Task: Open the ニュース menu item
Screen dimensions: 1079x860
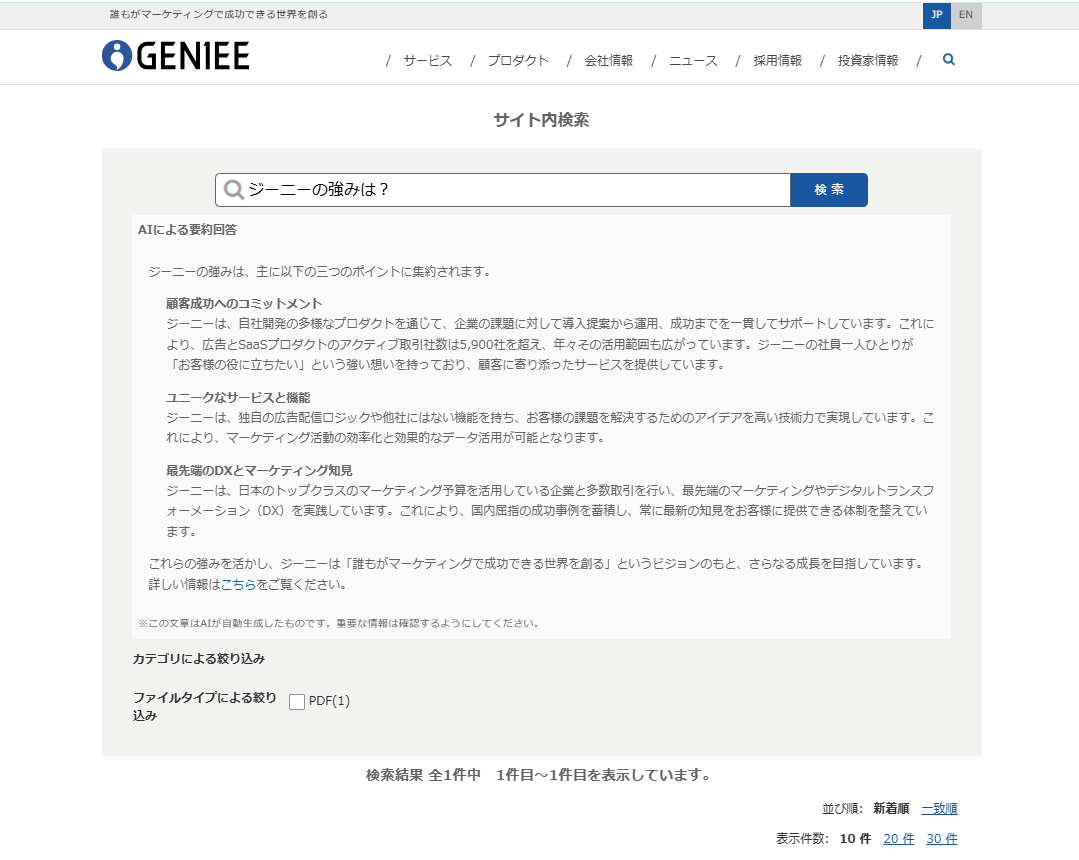Action: pyautogui.click(x=692, y=60)
